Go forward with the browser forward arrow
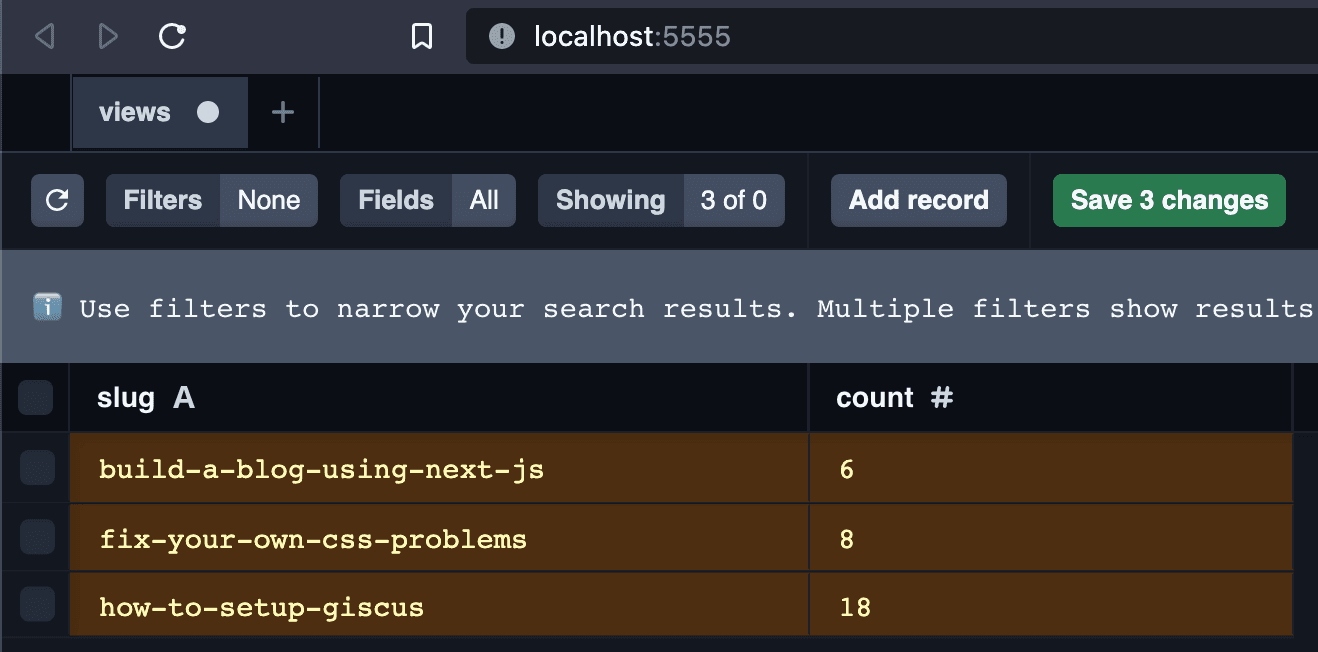1318x652 pixels. click(108, 37)
